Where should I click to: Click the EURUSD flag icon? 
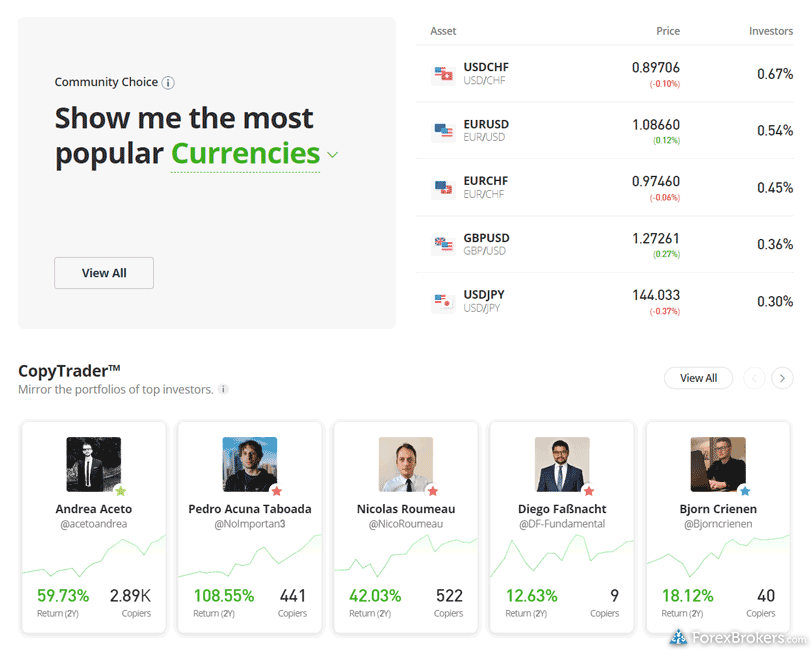(443, 131)
